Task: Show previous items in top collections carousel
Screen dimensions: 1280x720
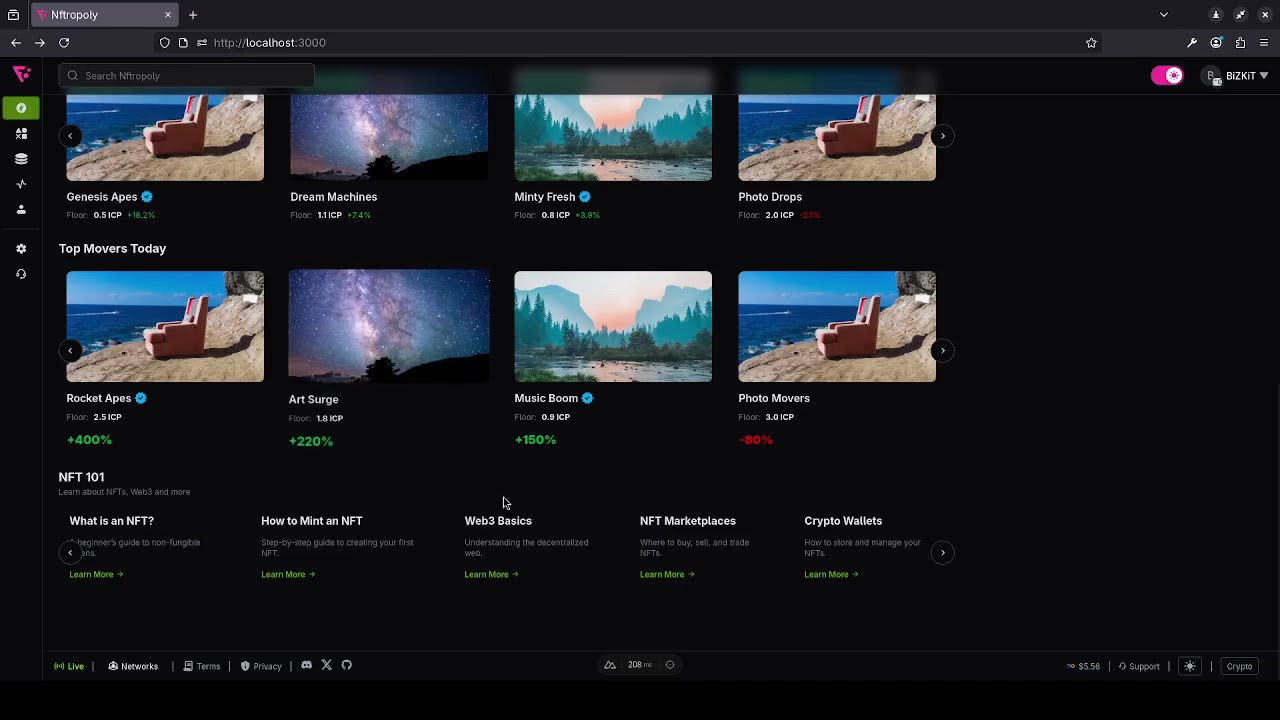Action: coord(70,136)
